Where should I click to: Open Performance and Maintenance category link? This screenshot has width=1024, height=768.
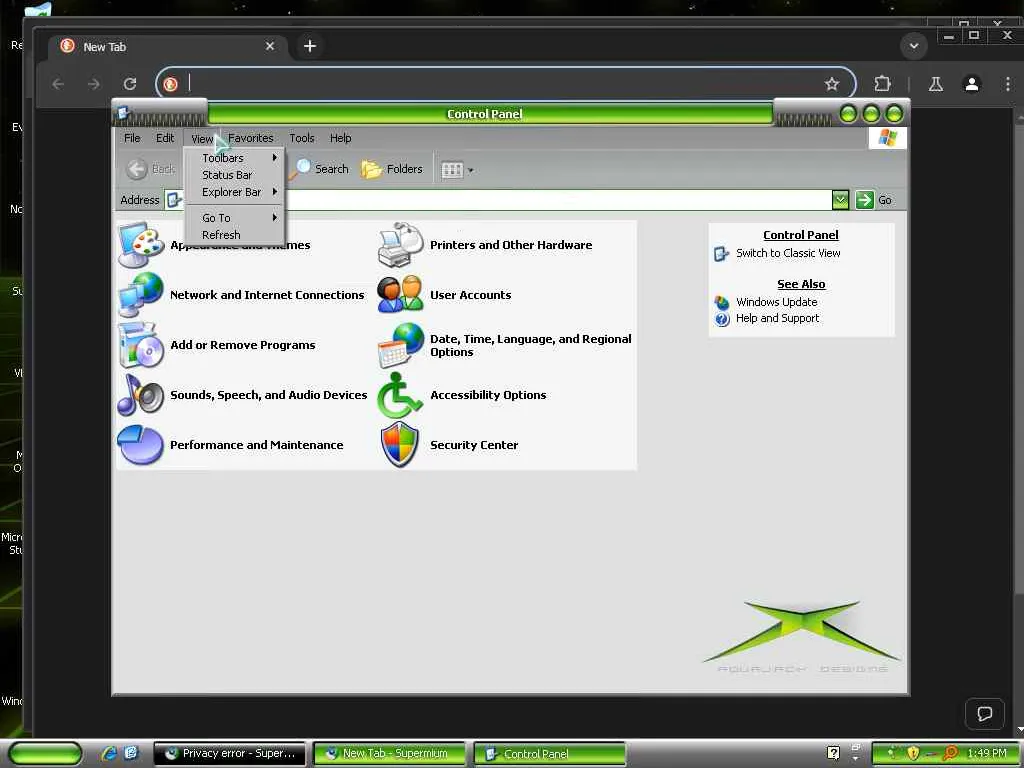pos(257,445)
